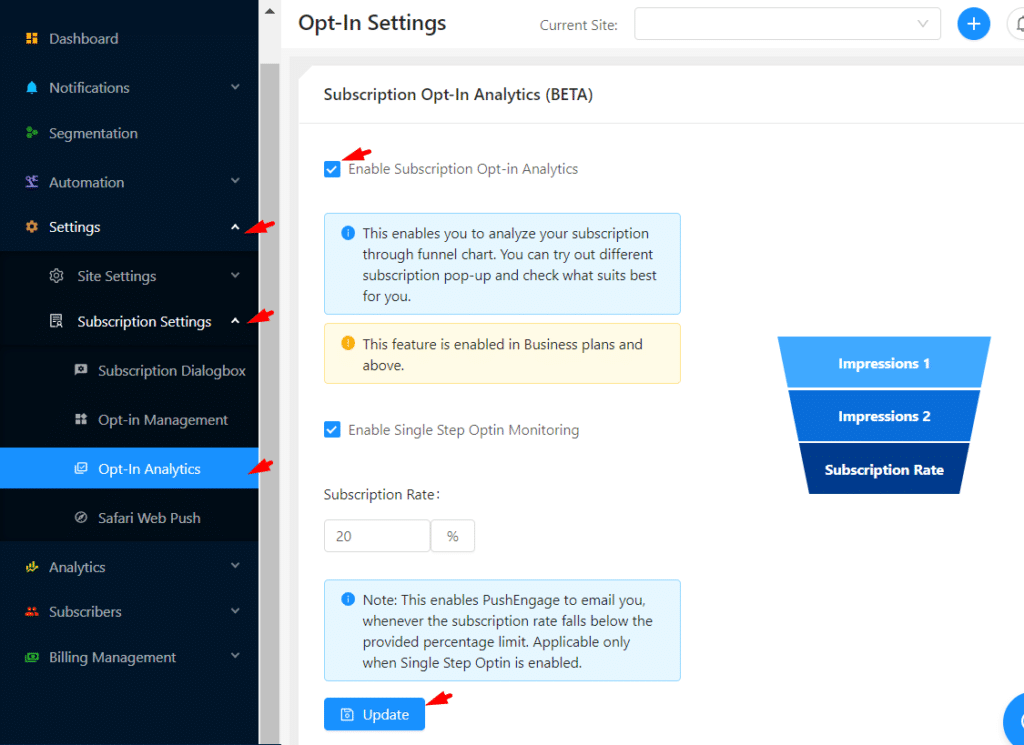The width and height of the screenshot is (1024, 745).
Task: Click the yellow warning exclamation icon
Action: 348,343
